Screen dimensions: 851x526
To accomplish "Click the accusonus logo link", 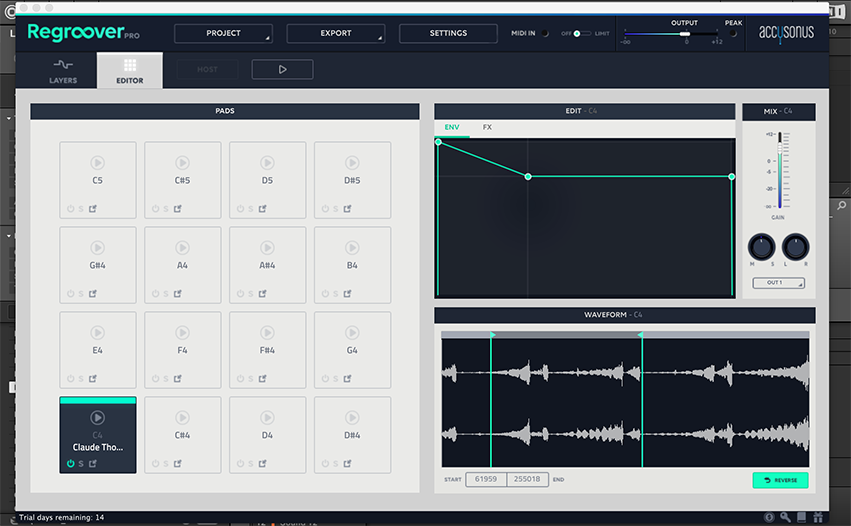I will click(786, 33).
